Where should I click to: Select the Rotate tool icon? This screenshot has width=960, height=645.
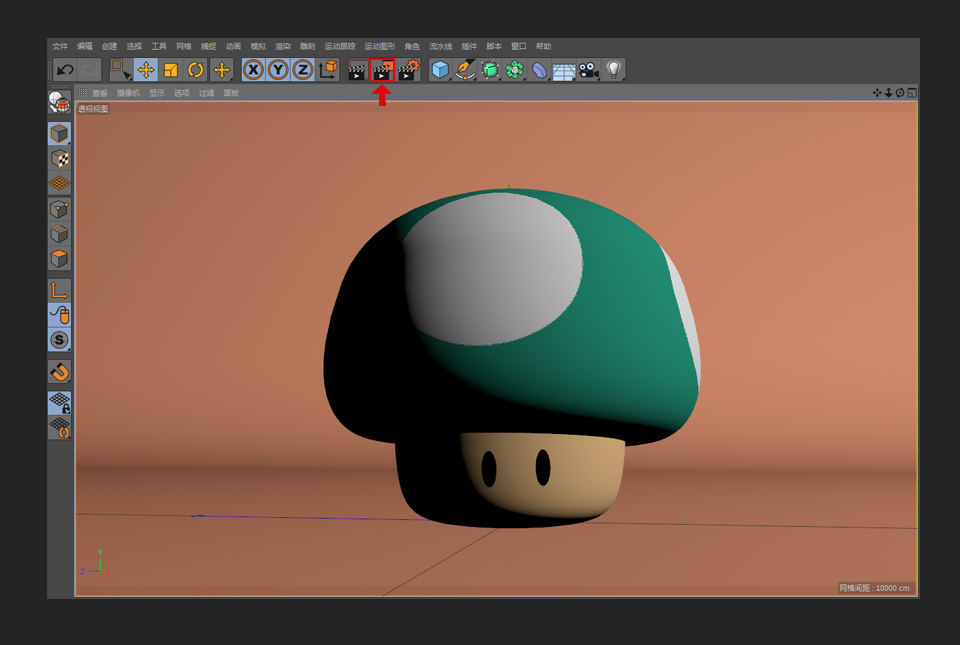pos(196,70)
